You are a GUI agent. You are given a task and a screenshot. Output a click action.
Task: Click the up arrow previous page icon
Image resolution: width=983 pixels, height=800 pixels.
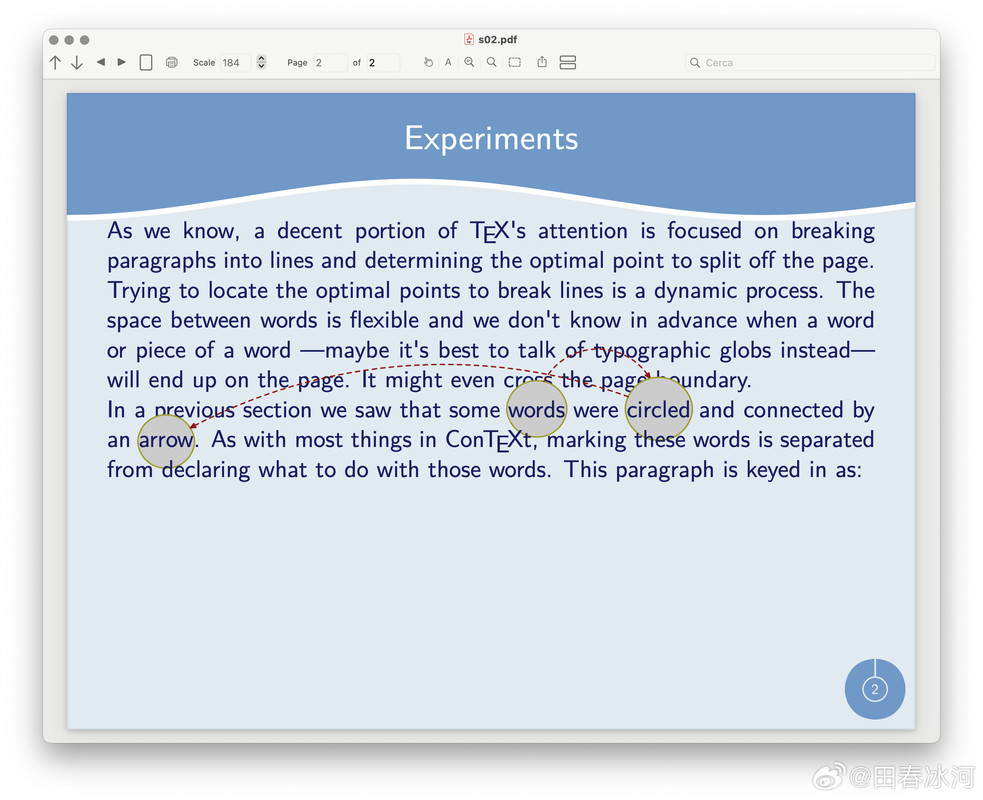[55, 63]
